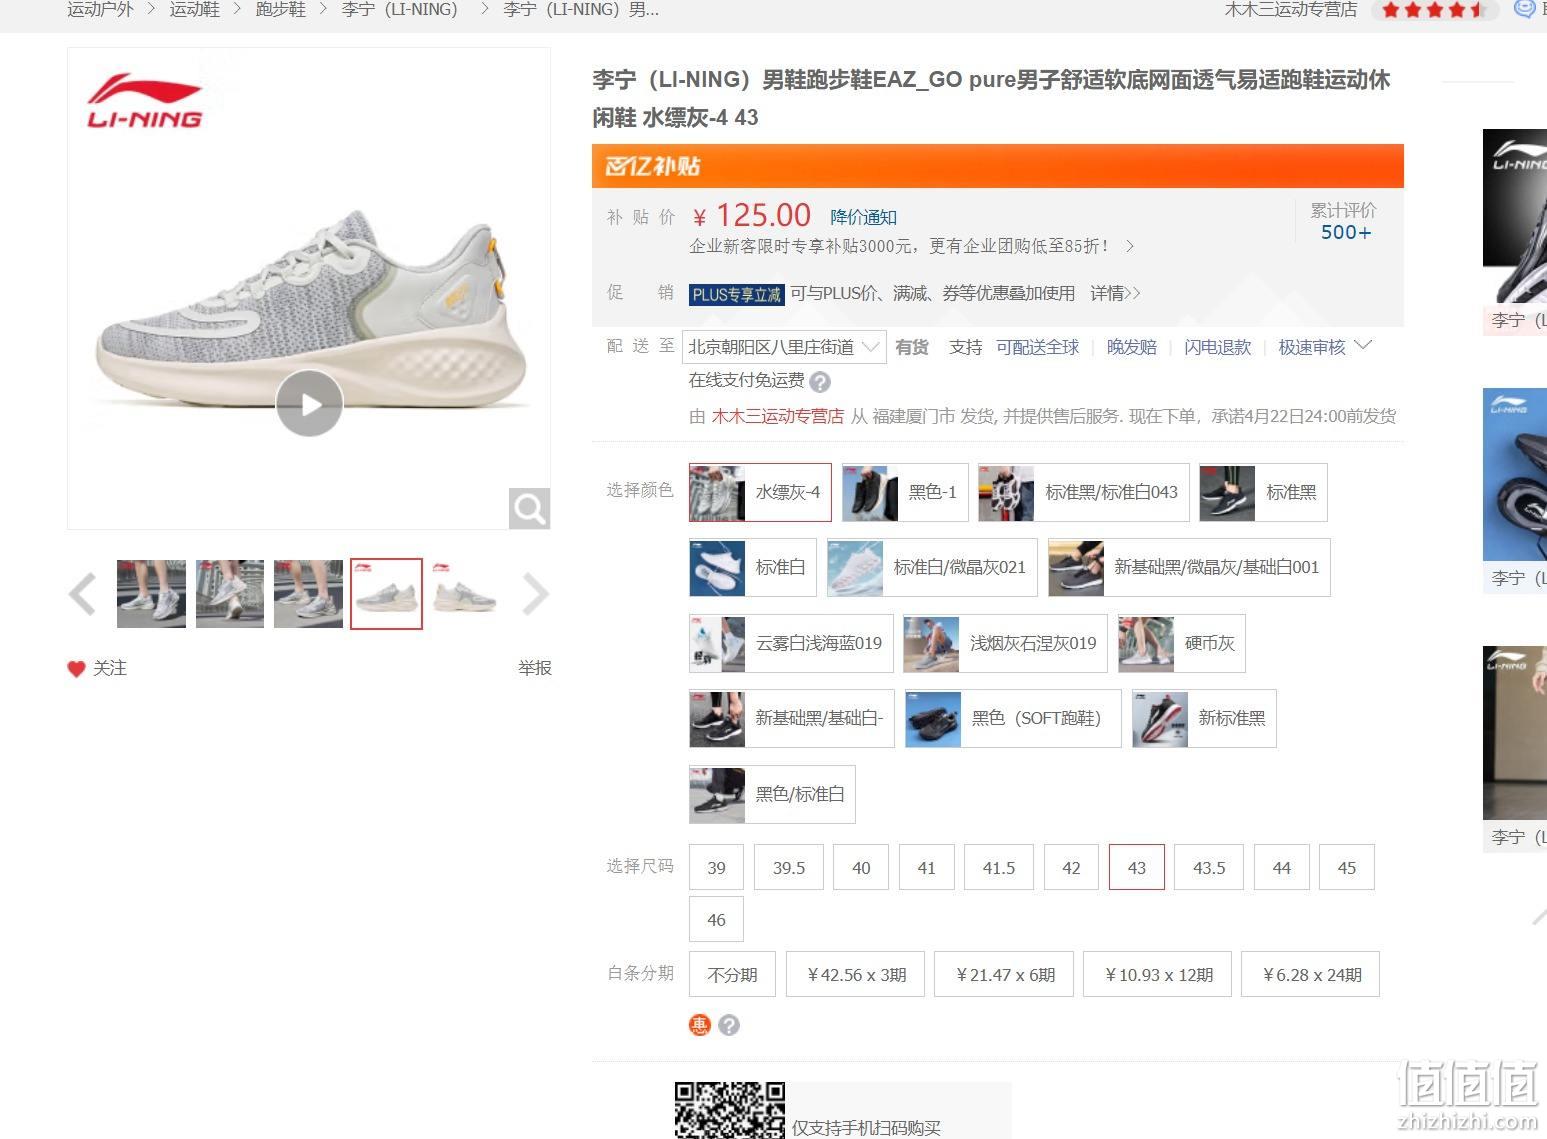The width and height of the screenshot is (1547, 1139).
Task: Open 运动户外 breadcrumb category
Action: (x=100, y=10)
